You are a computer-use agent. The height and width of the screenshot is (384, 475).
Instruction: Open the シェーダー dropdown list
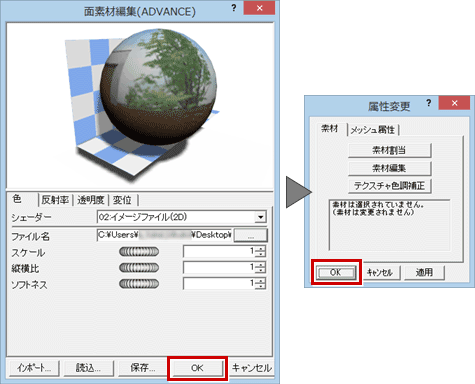[x=260, y=217]
